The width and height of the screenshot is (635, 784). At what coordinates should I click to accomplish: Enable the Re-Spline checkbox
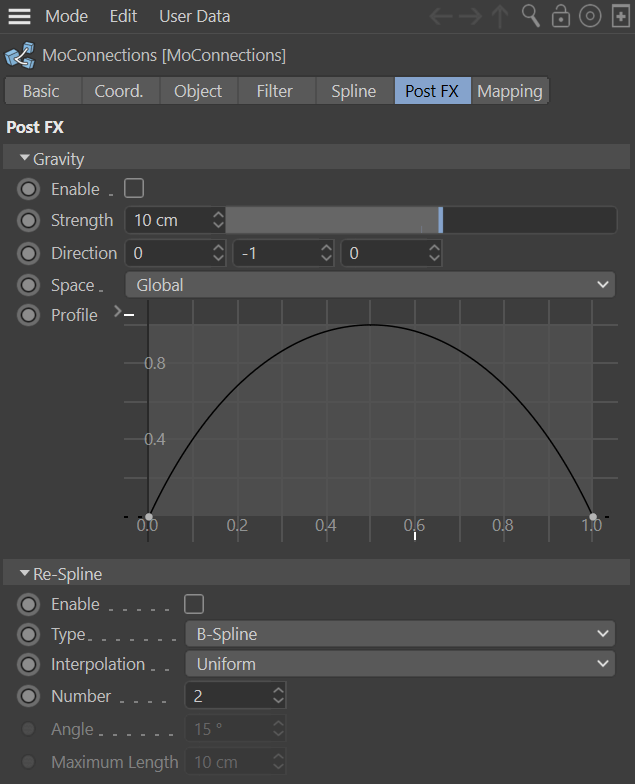coord(194,604)
